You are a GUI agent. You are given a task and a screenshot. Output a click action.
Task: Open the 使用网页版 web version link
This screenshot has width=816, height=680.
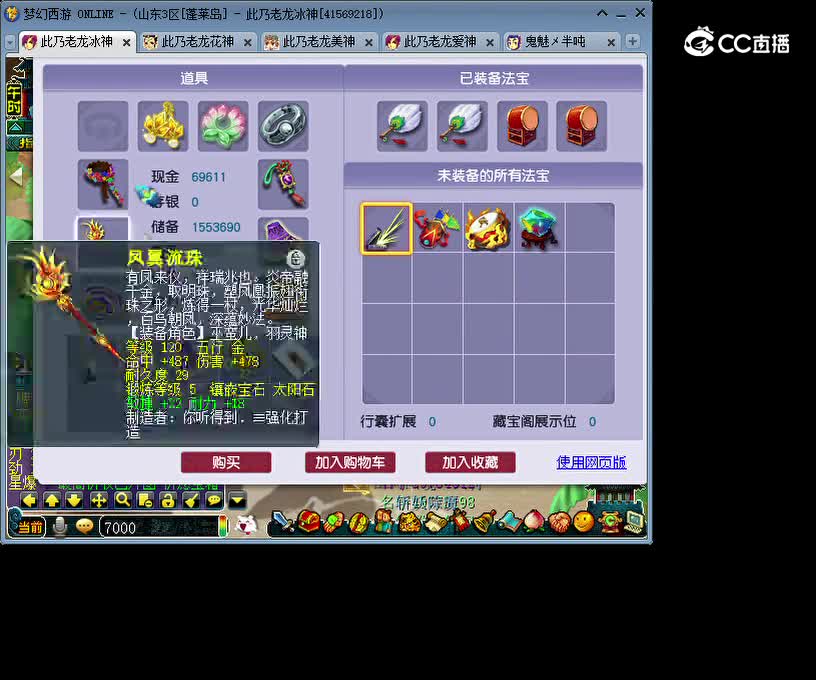tap(591, 462)
